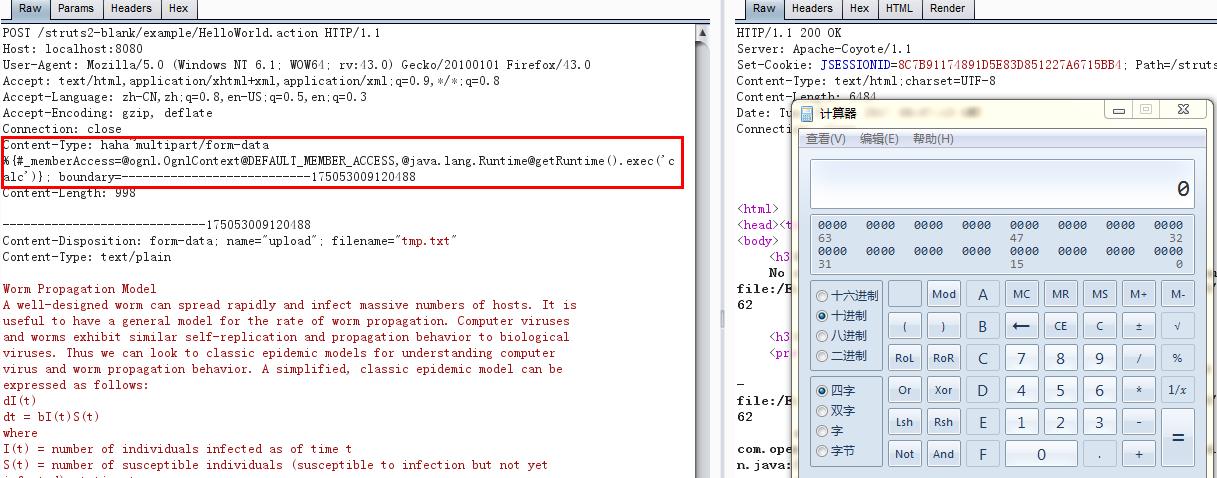Click the square root √ key
This screenshot has width=1217, height=478.
[1177, 326]
